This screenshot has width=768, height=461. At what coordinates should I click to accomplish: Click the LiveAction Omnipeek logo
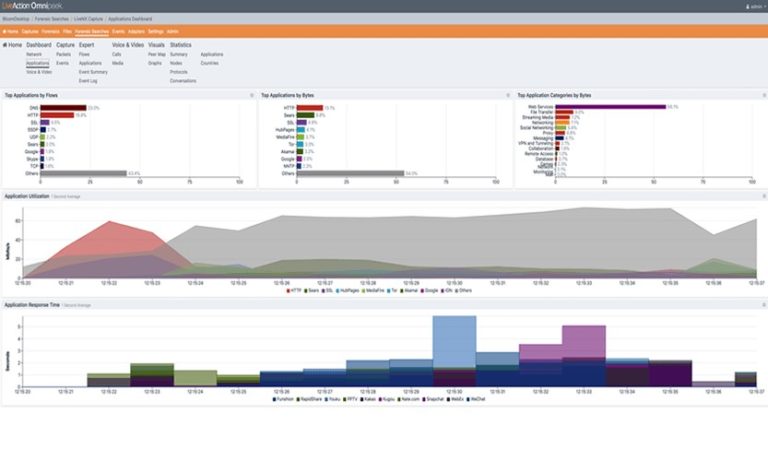(41, 6)
